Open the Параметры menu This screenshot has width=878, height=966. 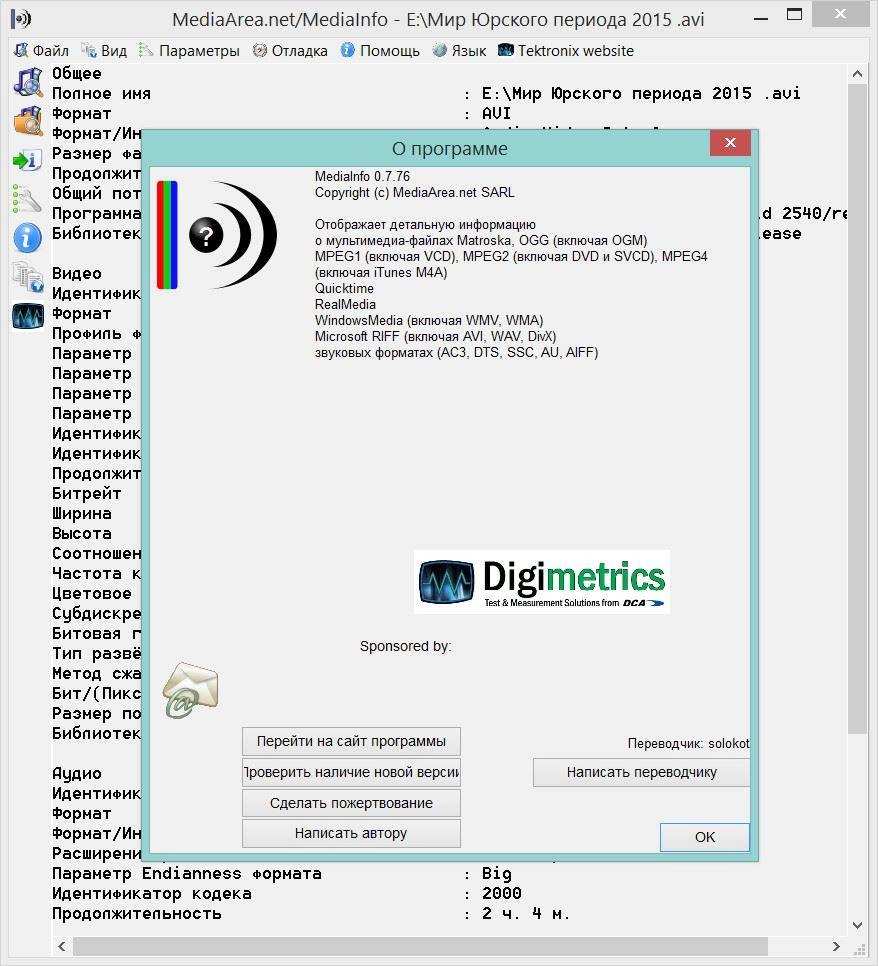click(189, 51)
